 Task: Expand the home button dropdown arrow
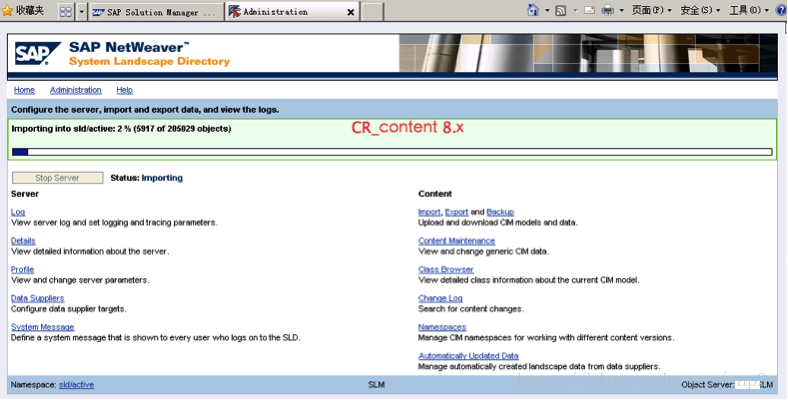click(x=547, y=11)
